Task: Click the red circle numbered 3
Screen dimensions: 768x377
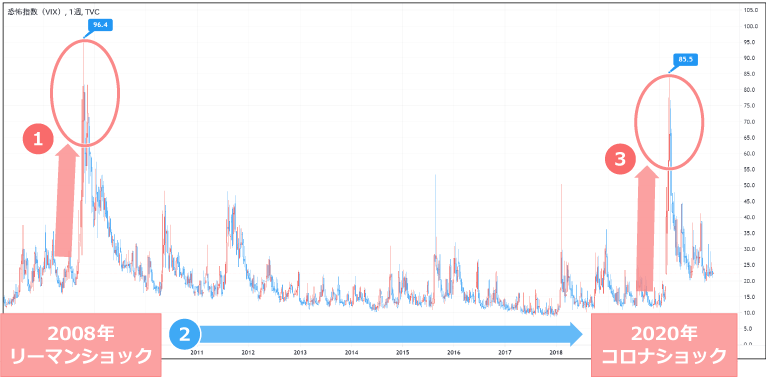Action: coord(620,161)
